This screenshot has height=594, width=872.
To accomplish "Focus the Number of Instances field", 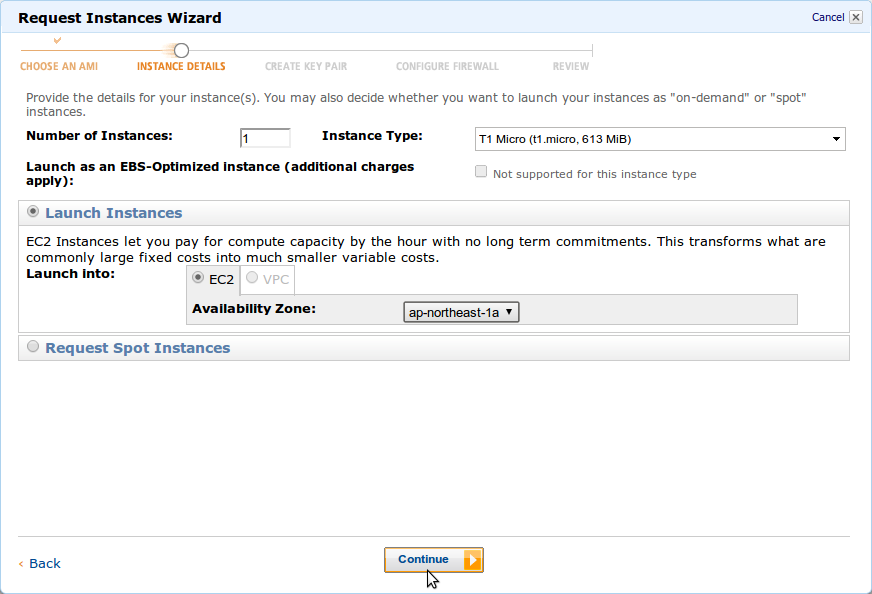I will point(265,138).
